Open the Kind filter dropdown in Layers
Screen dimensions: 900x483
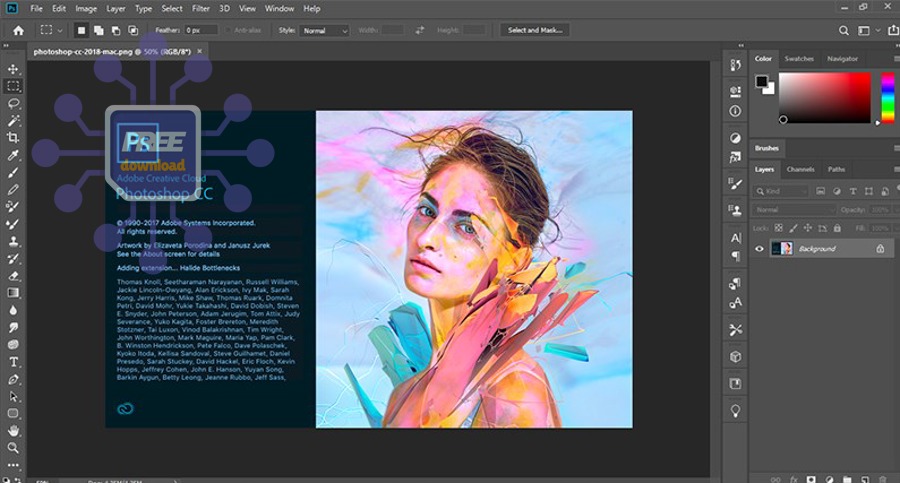click(x=781, y=191)
